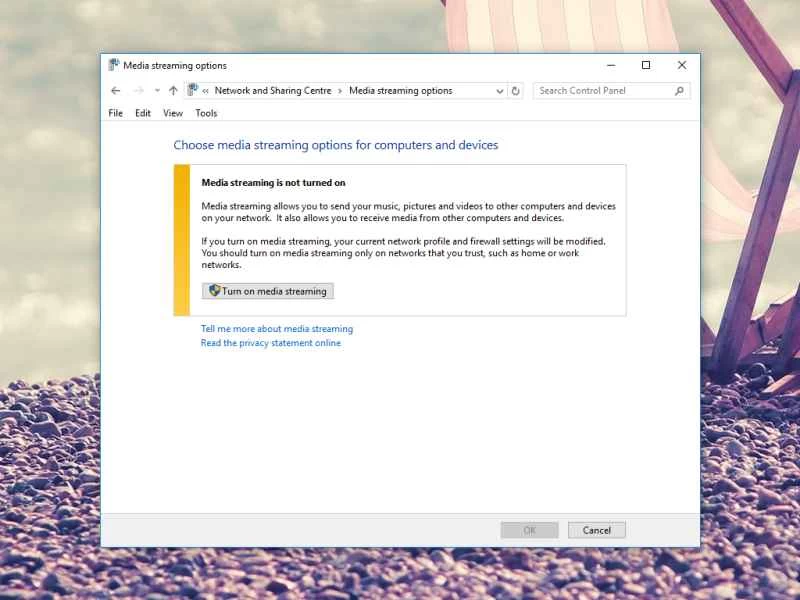Expand the collapsed breadcrumb double chevron

tap(207, 90)
